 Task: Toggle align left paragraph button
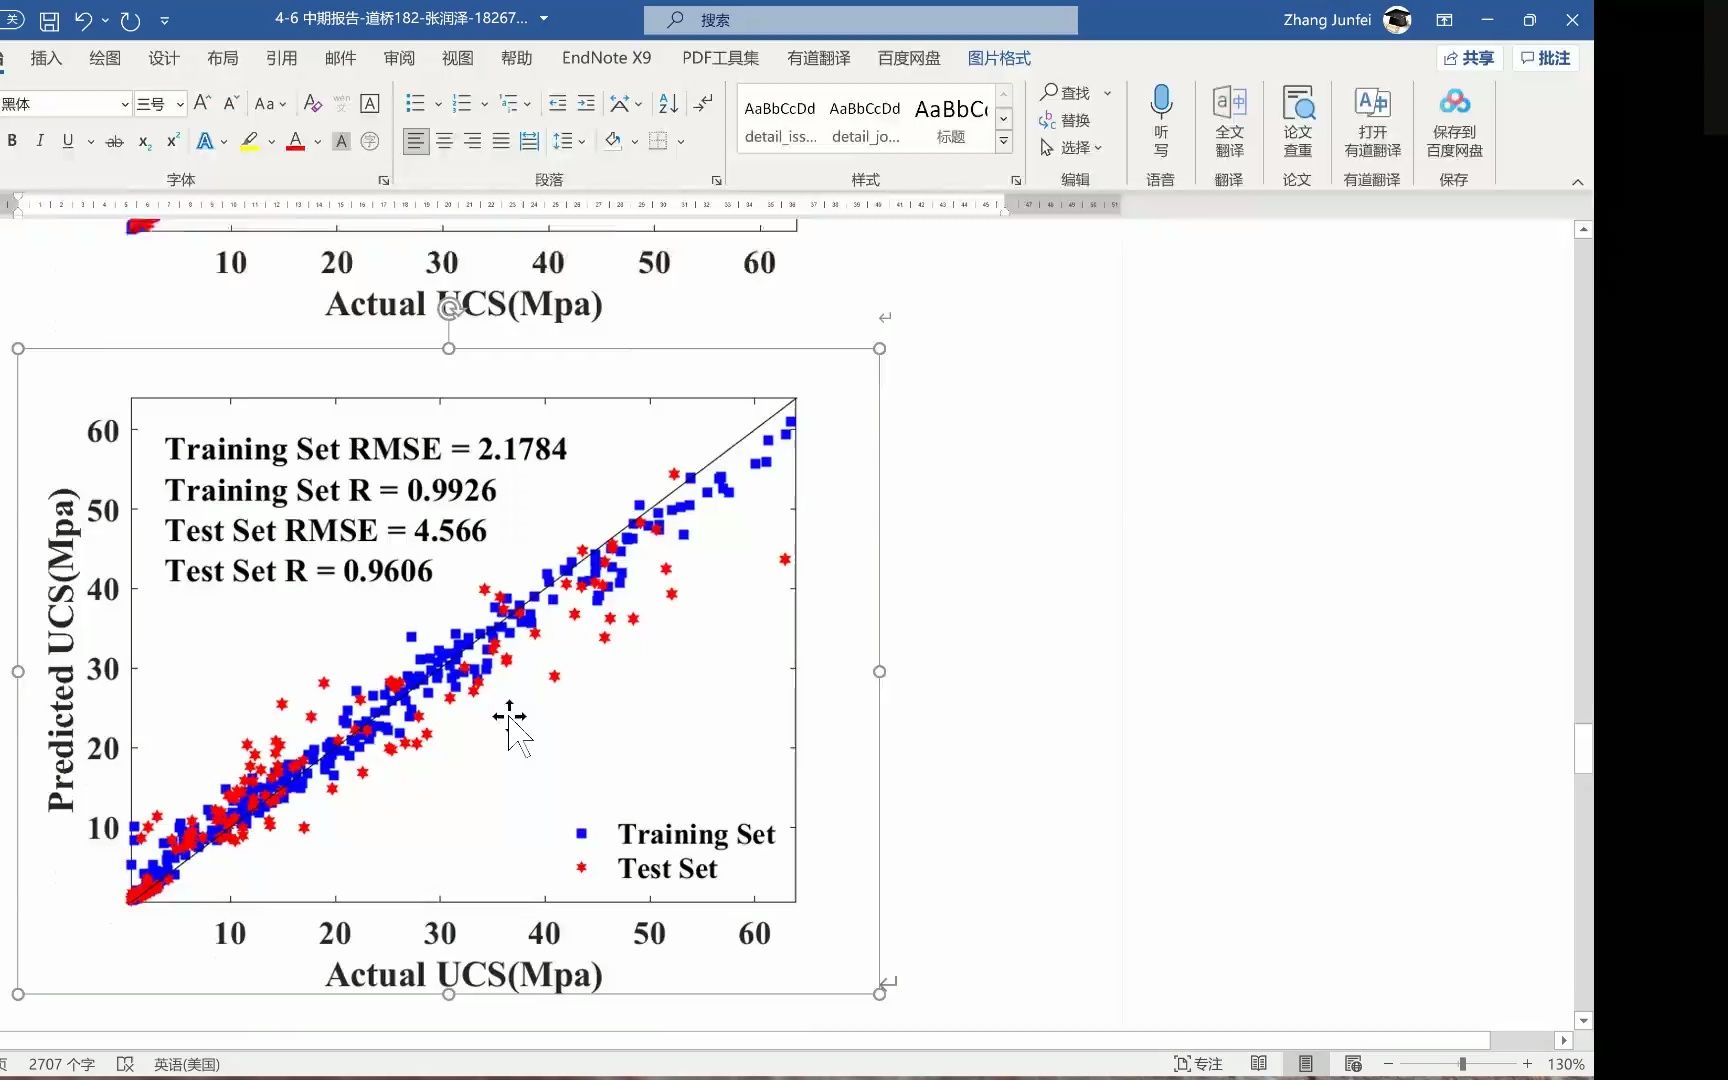(x=416, y=141)
